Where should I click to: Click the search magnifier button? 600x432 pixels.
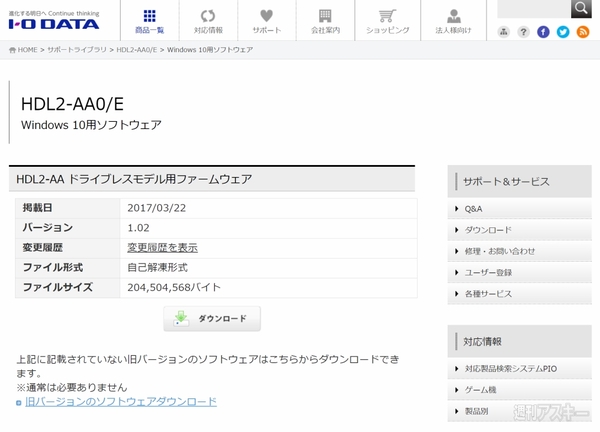581,8
